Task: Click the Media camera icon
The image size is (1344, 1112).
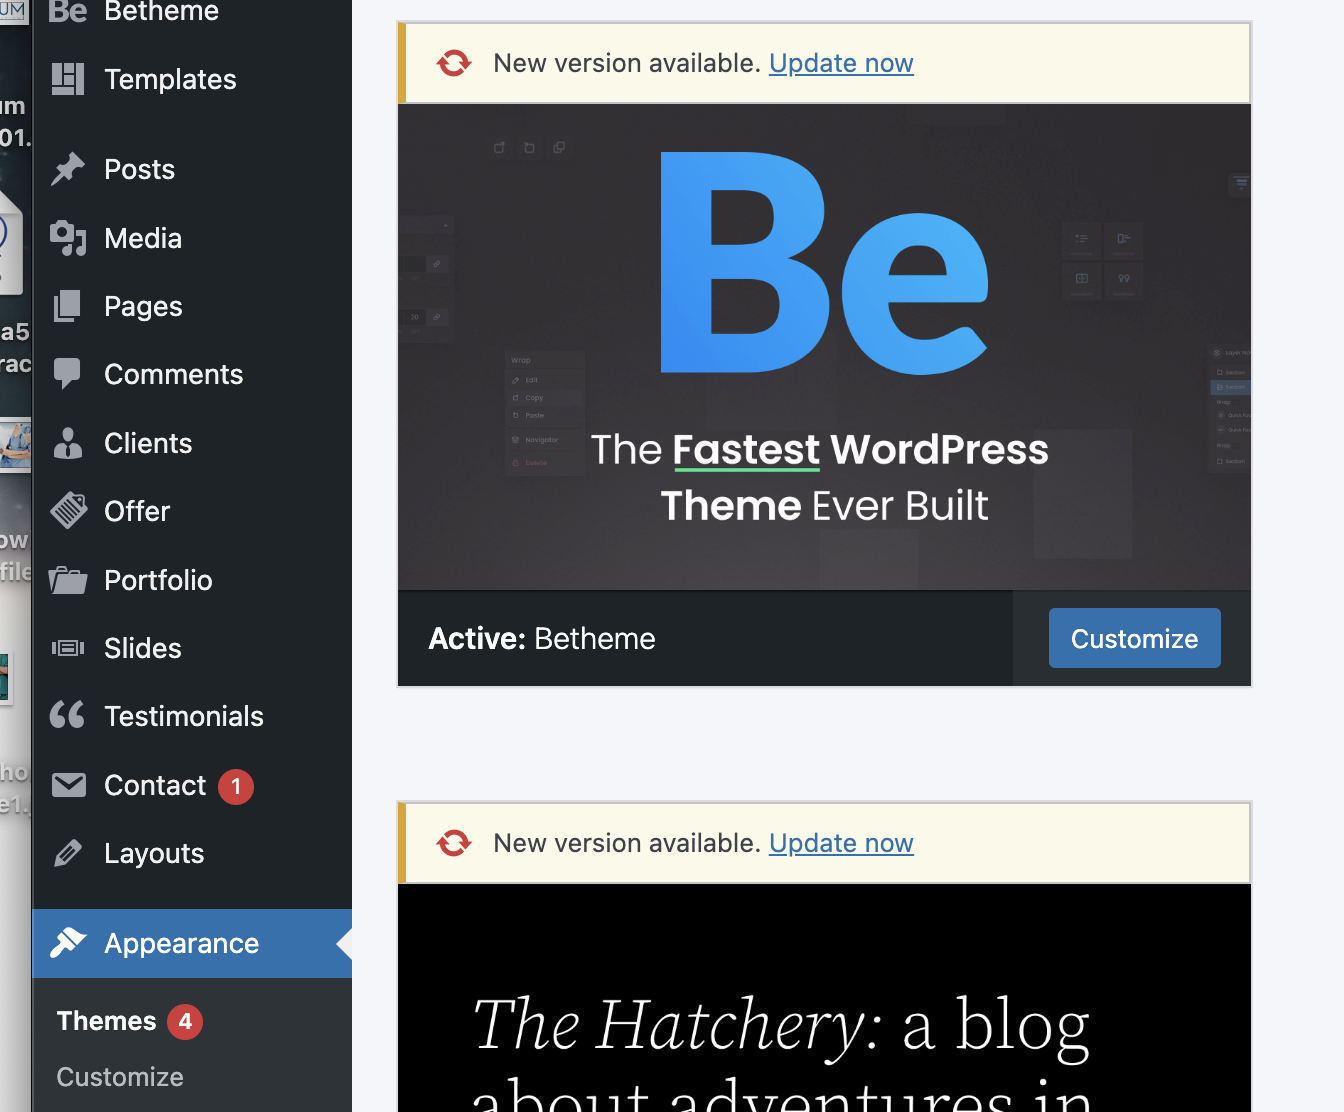Action: click(x=68, y=238)
